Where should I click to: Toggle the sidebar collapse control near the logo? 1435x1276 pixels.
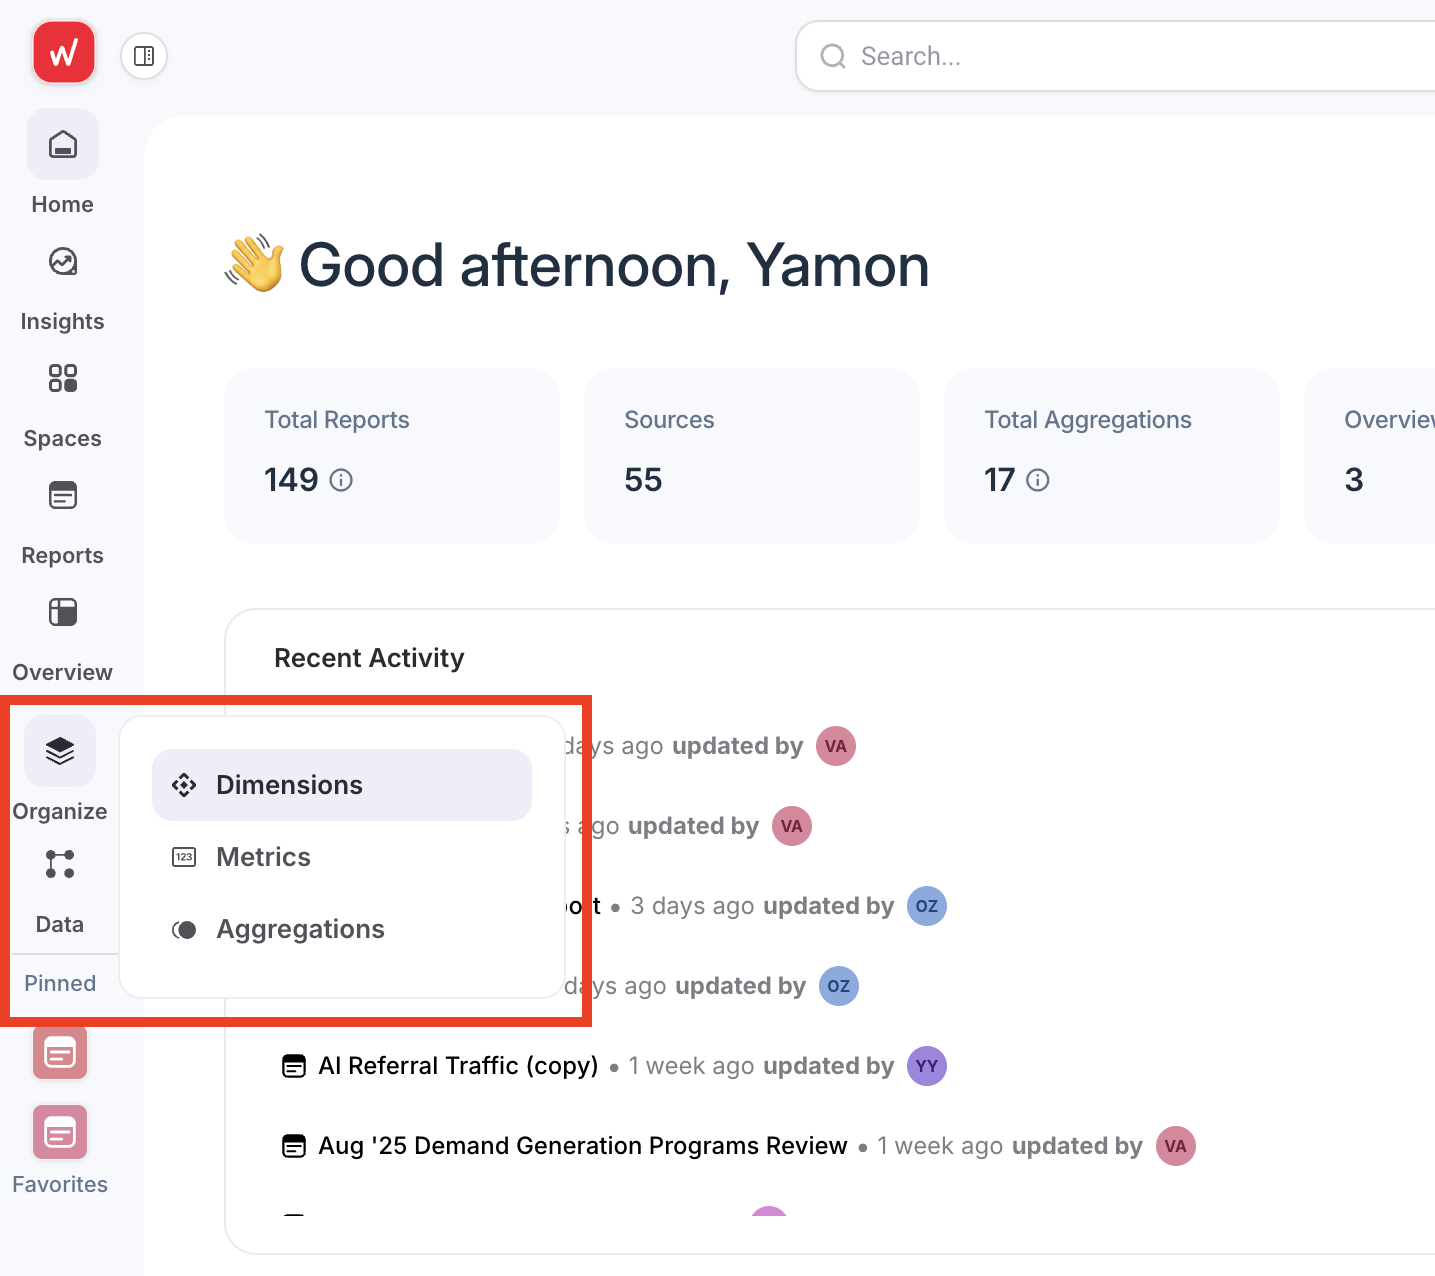(x=143, y=56)
